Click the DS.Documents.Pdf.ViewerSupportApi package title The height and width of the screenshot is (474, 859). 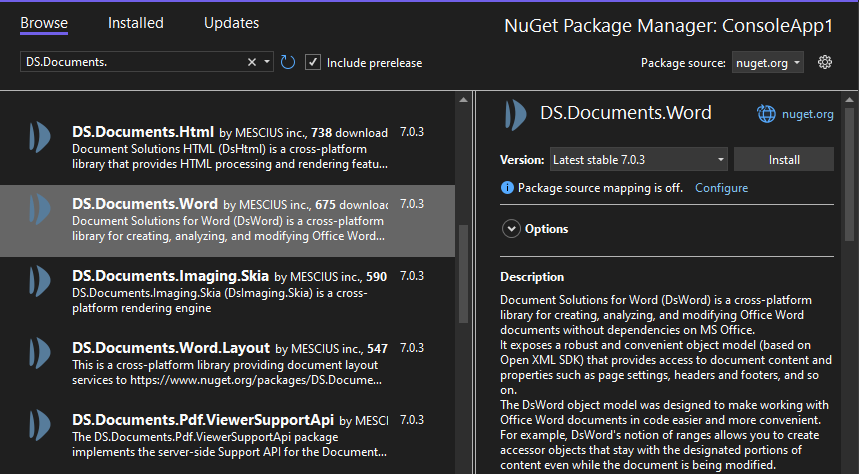(203, 420)
